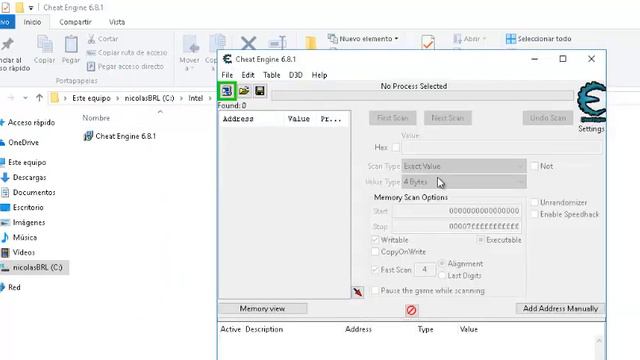The image size is (640, 360).
Task: Open Memory view
Action: 262,309
